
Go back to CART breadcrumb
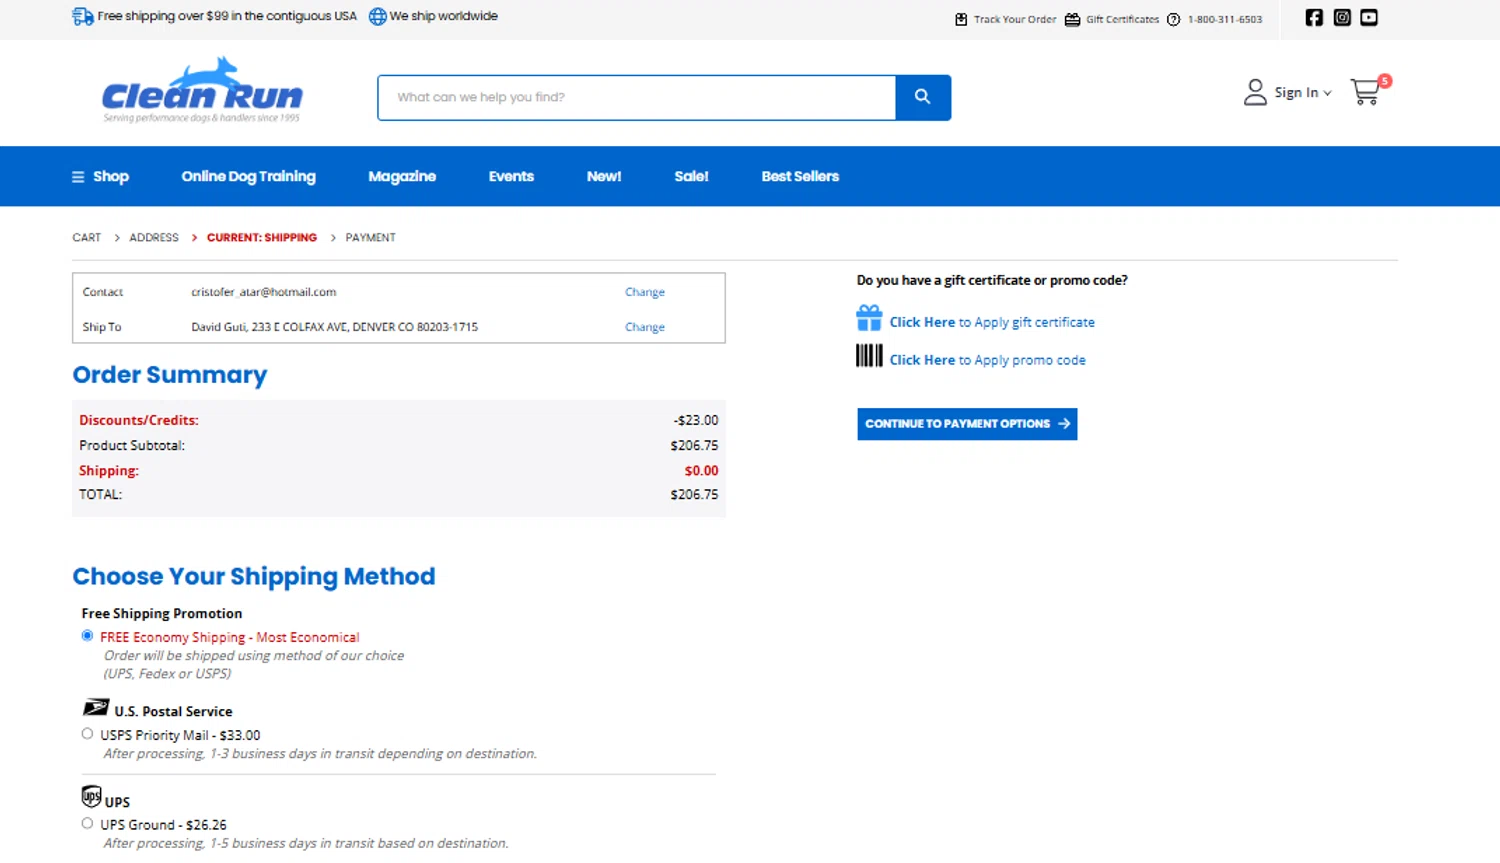(86, 238)
